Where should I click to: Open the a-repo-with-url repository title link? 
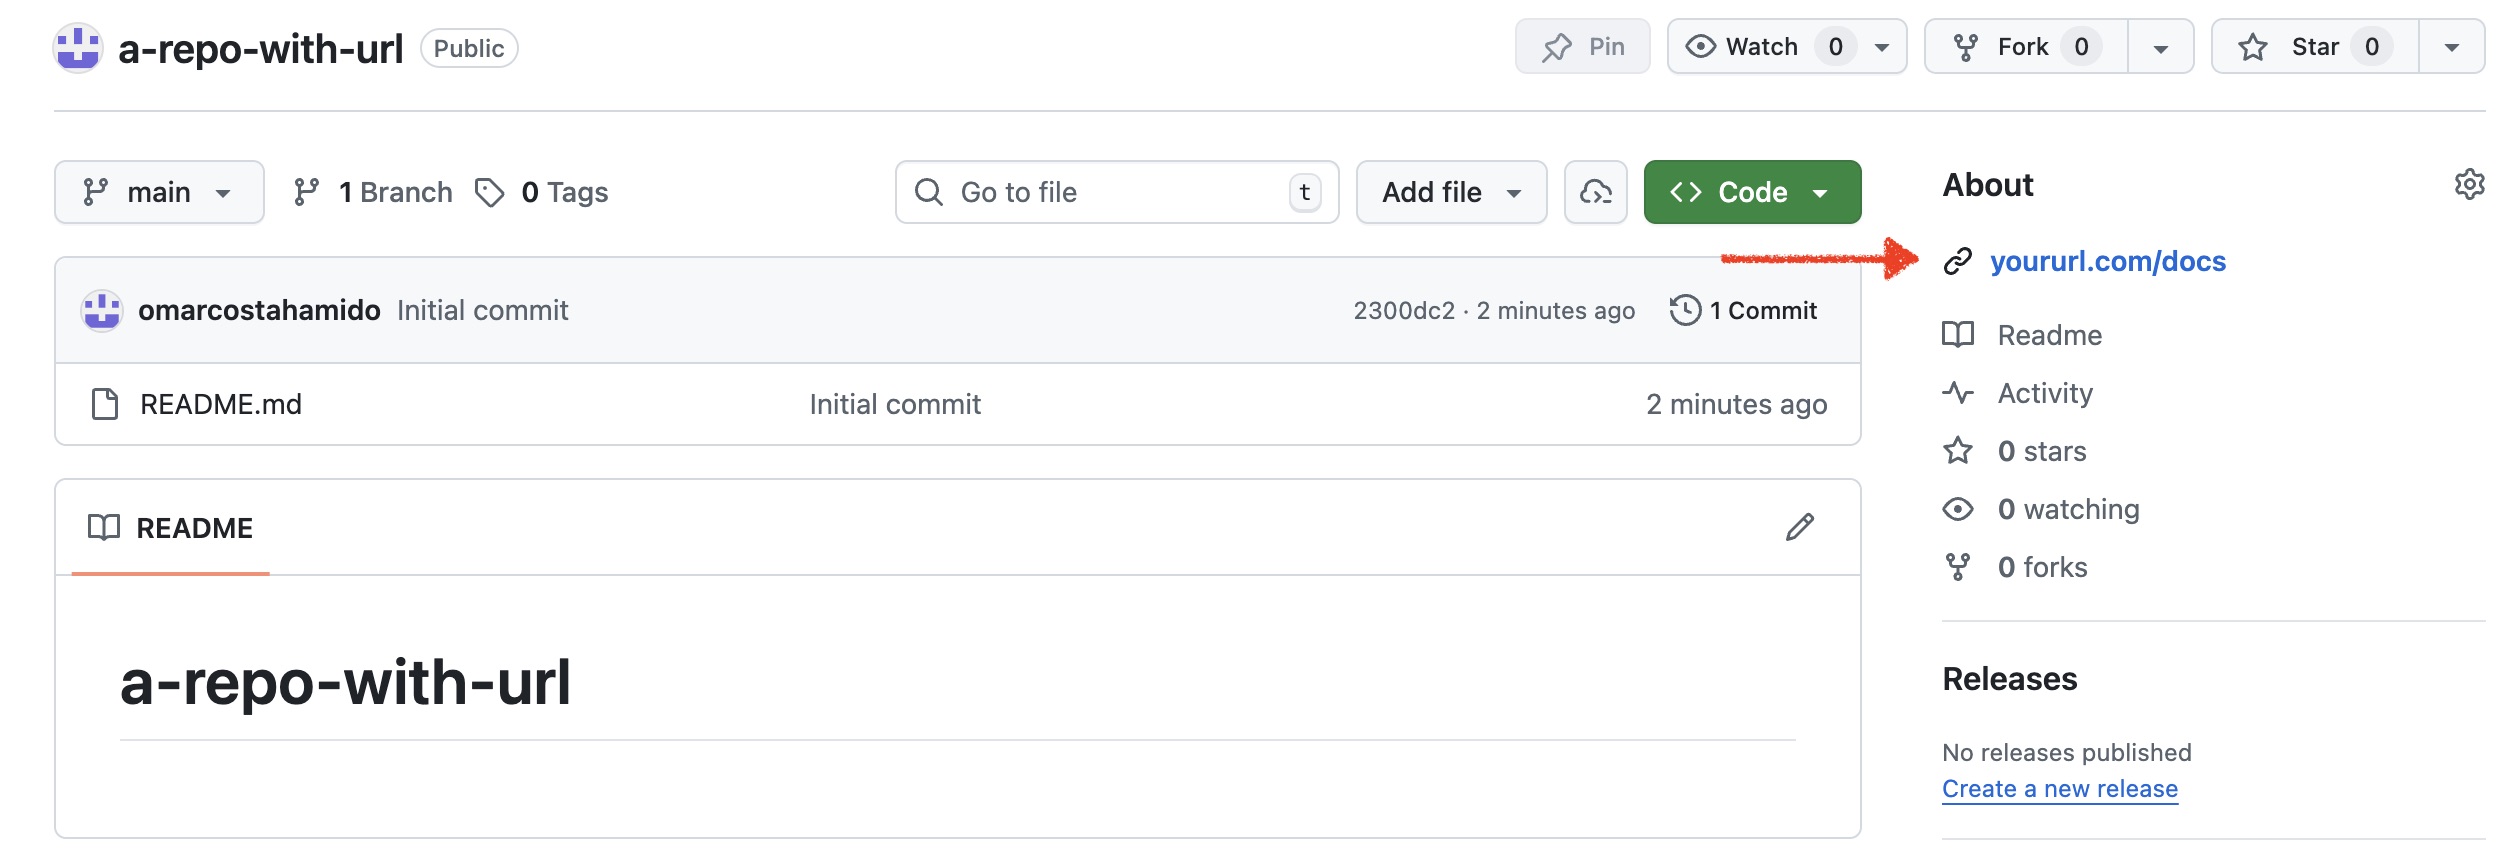(x=260, y=48)
